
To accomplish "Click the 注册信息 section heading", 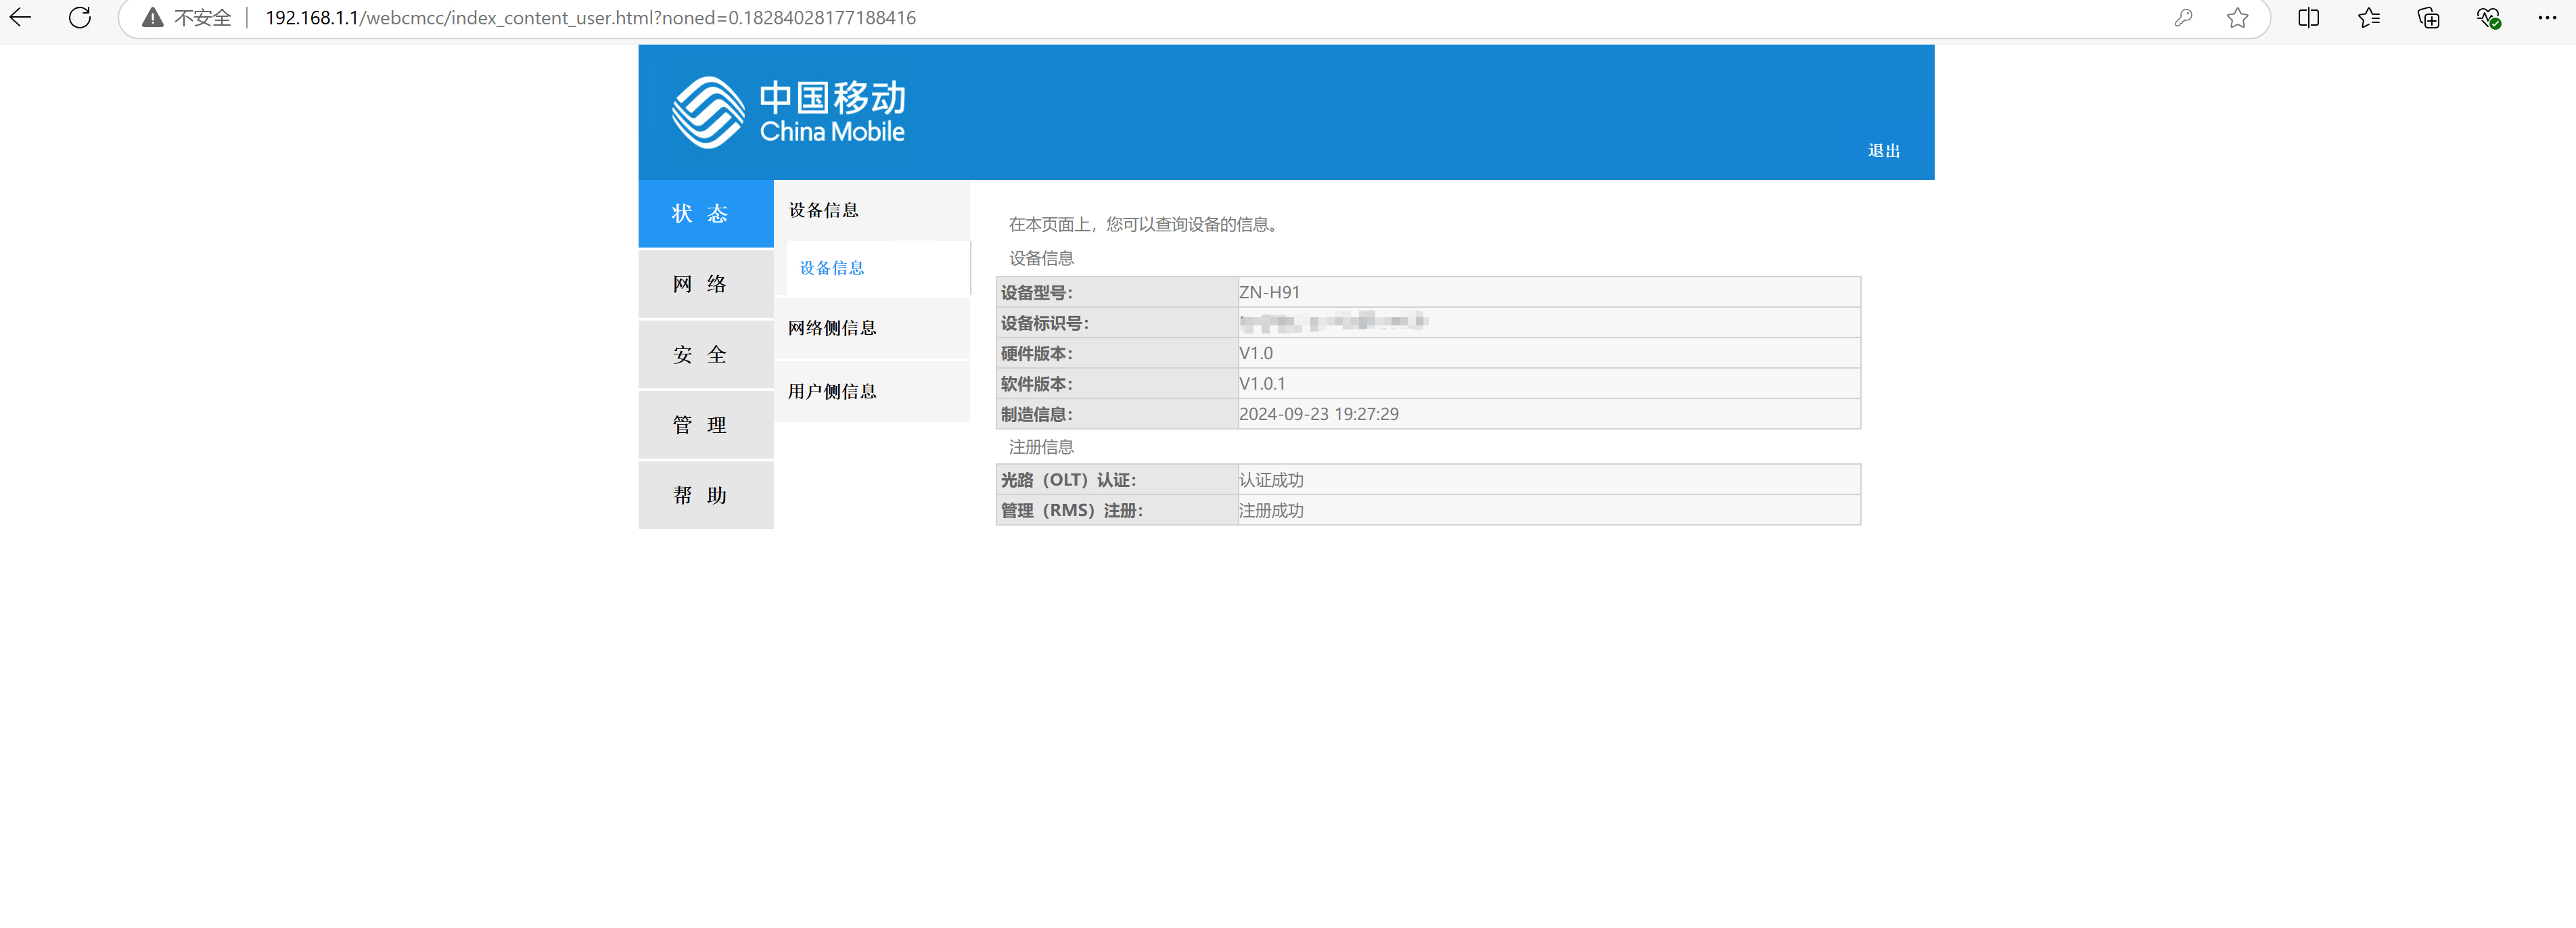I will [x=1041, y=447].
